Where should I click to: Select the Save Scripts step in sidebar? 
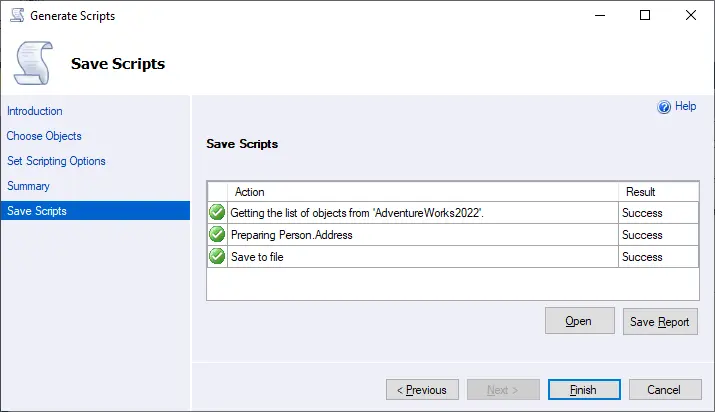pos(95,211)
